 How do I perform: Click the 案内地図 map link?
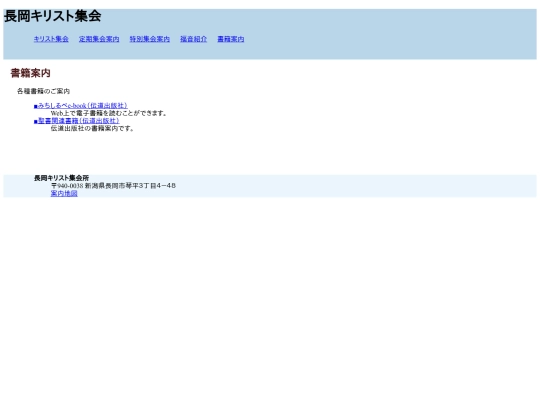tap(64, 194)
